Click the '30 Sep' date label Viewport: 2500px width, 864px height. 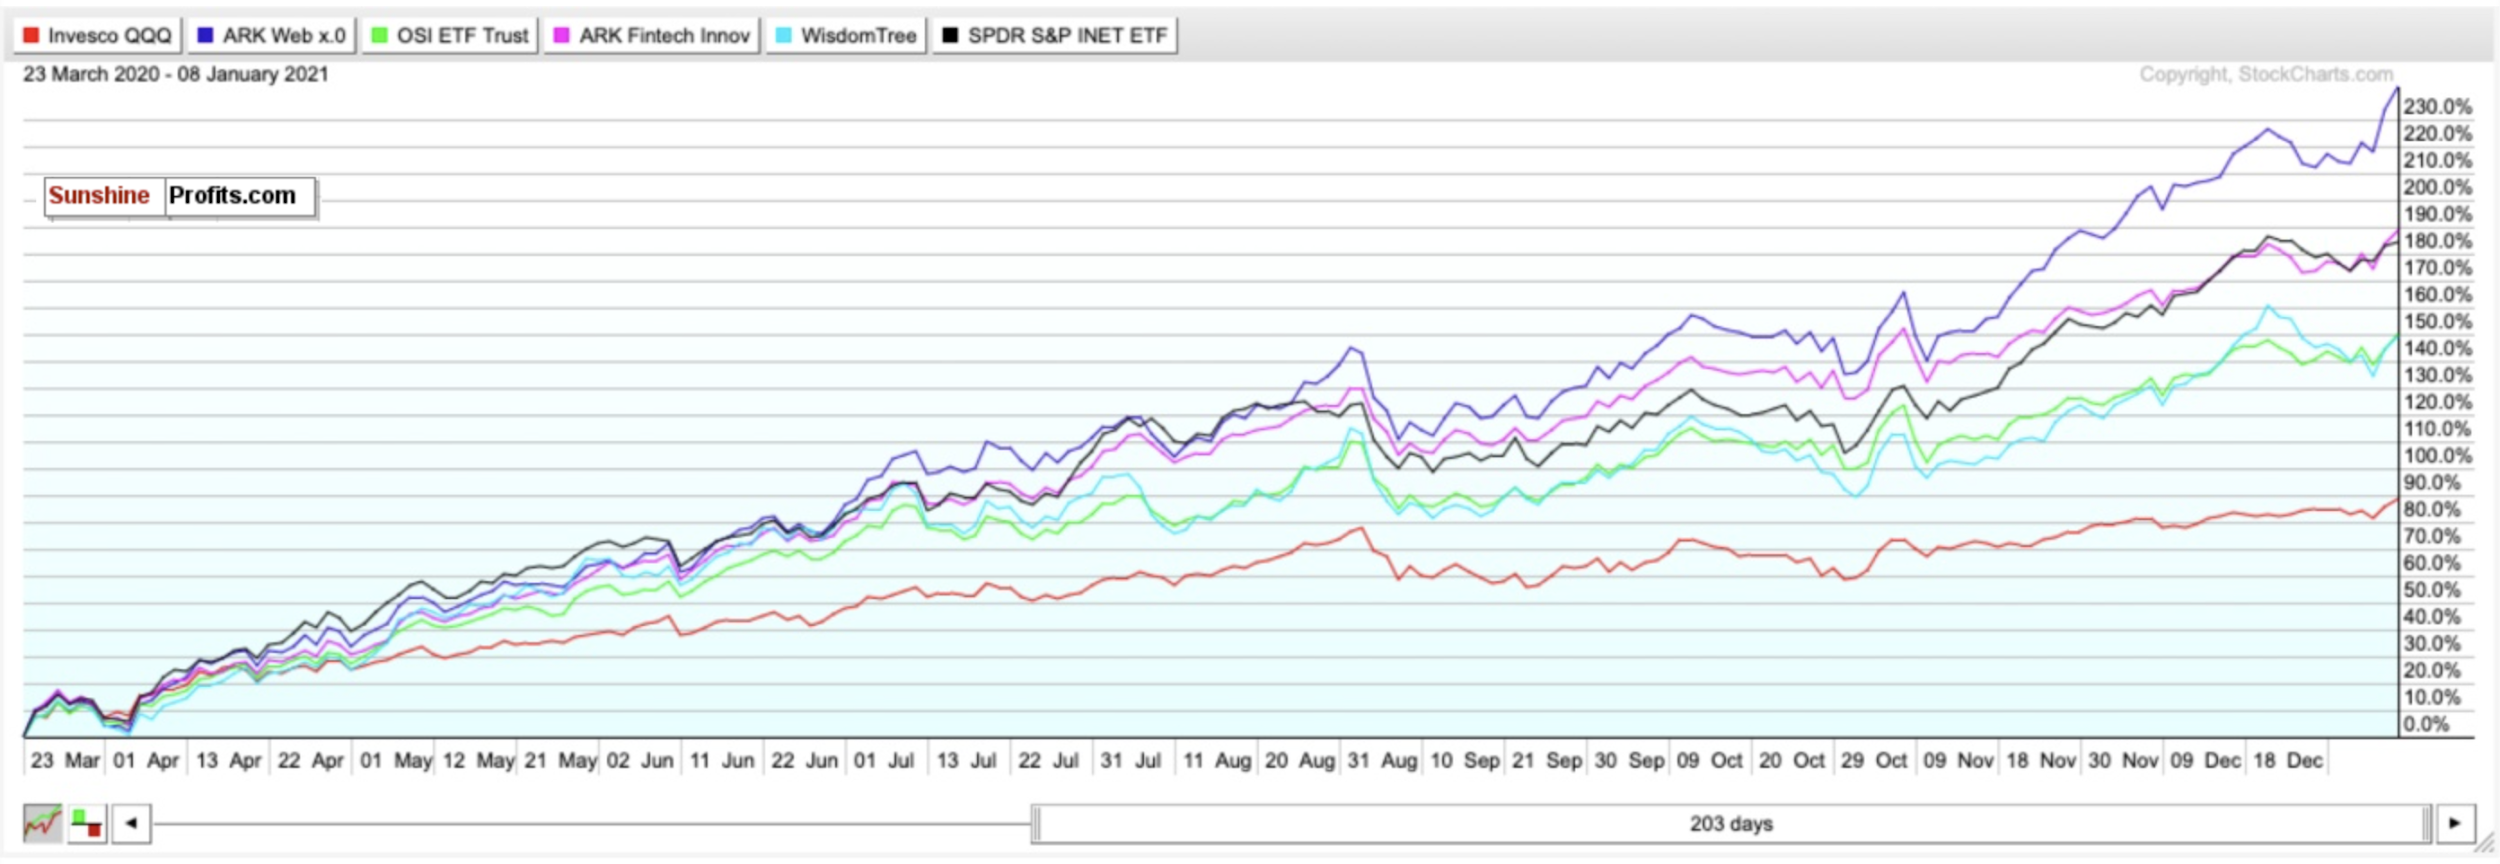tap(1629, 760)
